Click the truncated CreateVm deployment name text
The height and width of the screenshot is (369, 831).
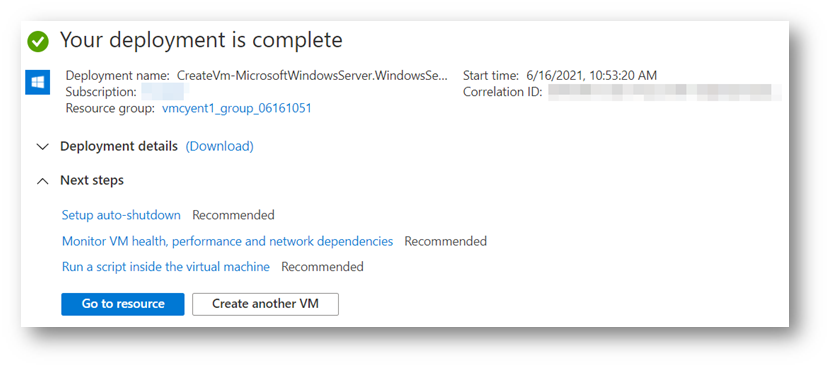click(312, 76)
